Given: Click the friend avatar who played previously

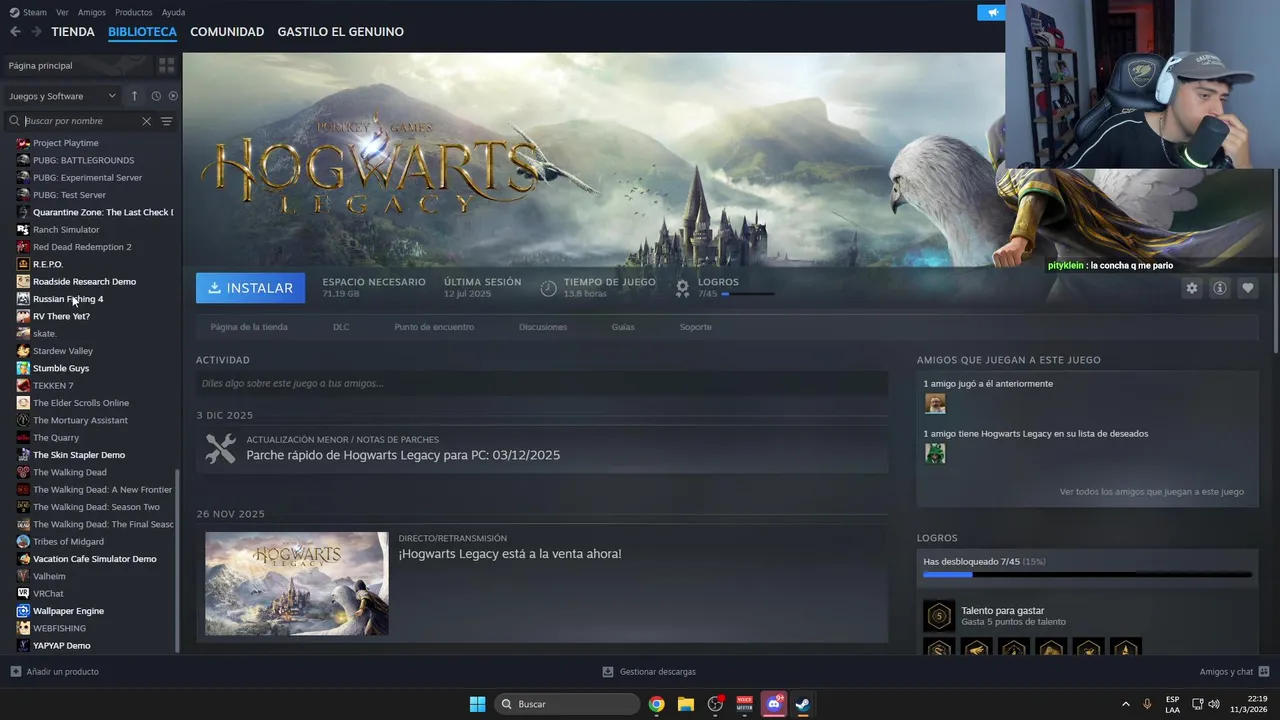Looking at the screenshot, I should click(935, 403).
